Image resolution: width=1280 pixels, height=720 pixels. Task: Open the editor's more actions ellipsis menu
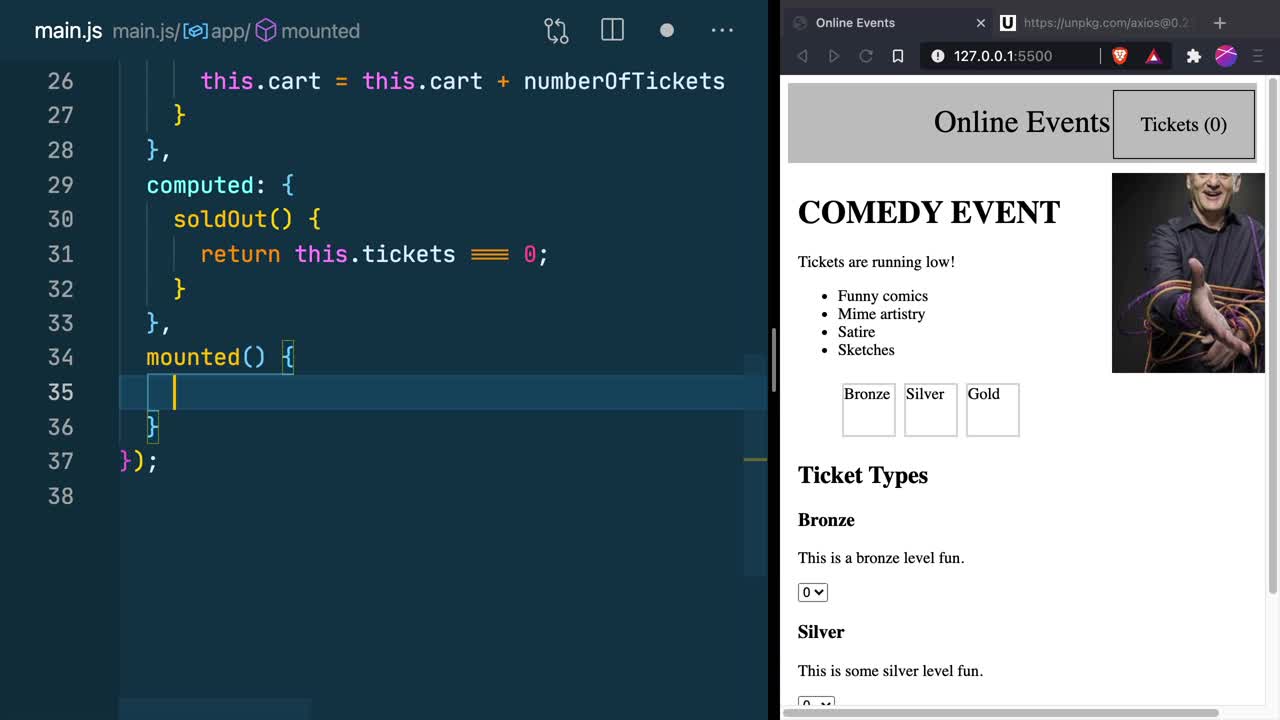pos(722,31)
